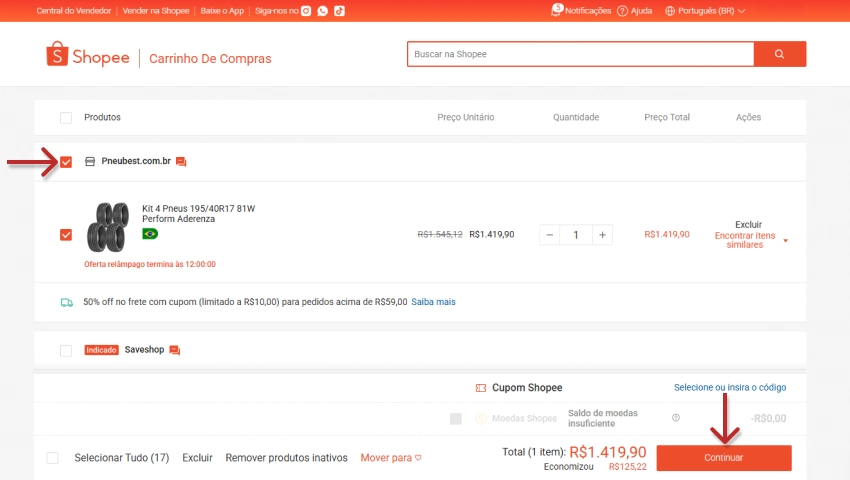The image size is (850, 480).
Task: Open Central do Vendedor link
Action: 74,11
